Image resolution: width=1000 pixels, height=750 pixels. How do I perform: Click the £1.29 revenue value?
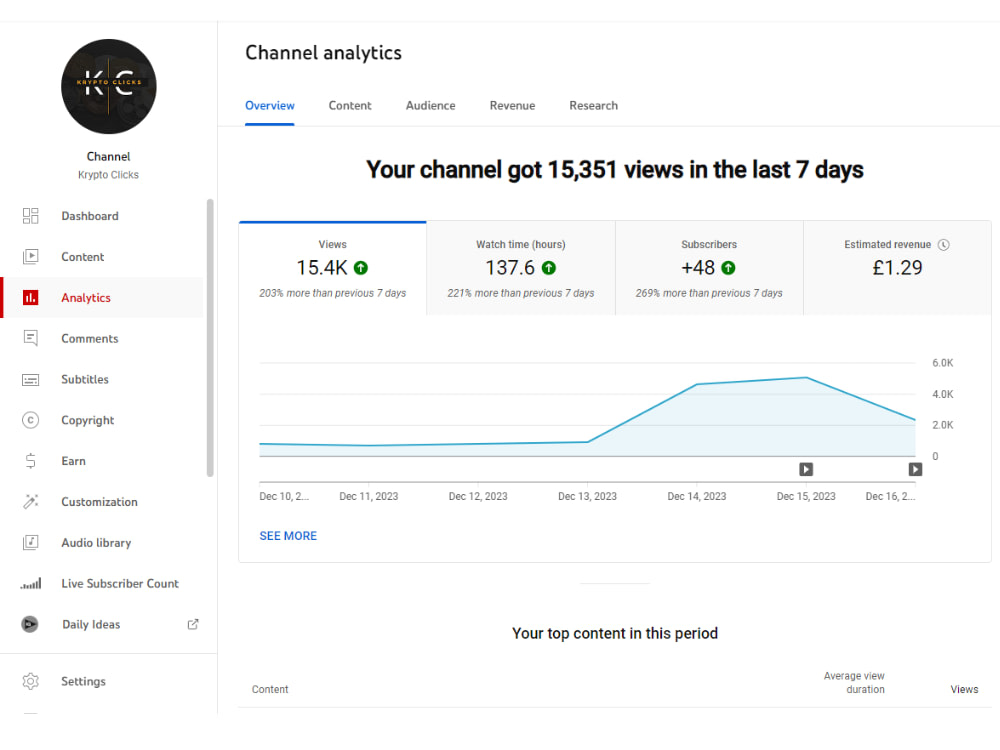pyautogui.click(x=897, y=268)
